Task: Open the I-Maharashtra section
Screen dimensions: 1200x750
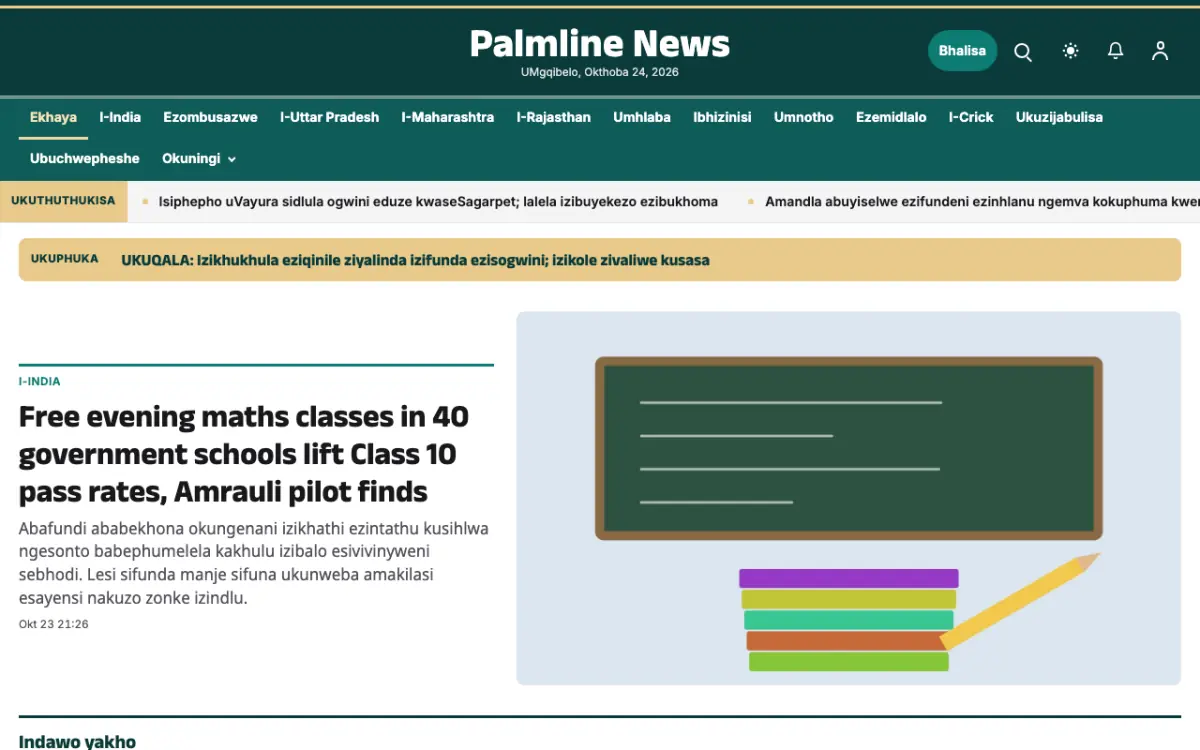Action: [447, 117]
